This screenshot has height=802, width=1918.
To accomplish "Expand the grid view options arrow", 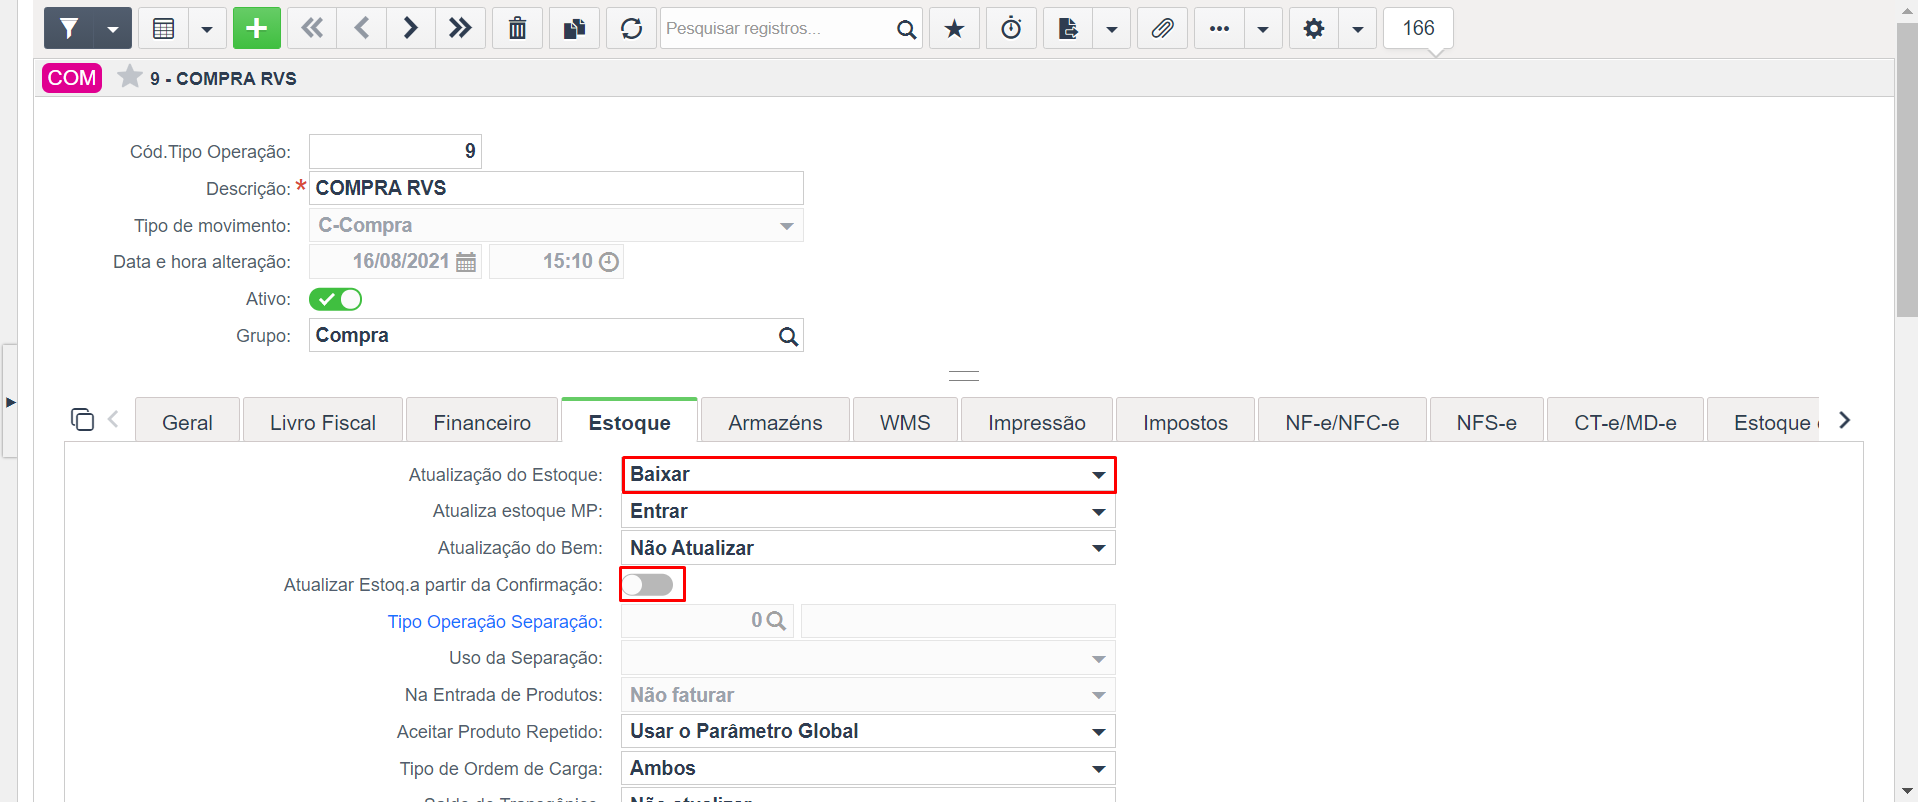I will coord(207,28).
